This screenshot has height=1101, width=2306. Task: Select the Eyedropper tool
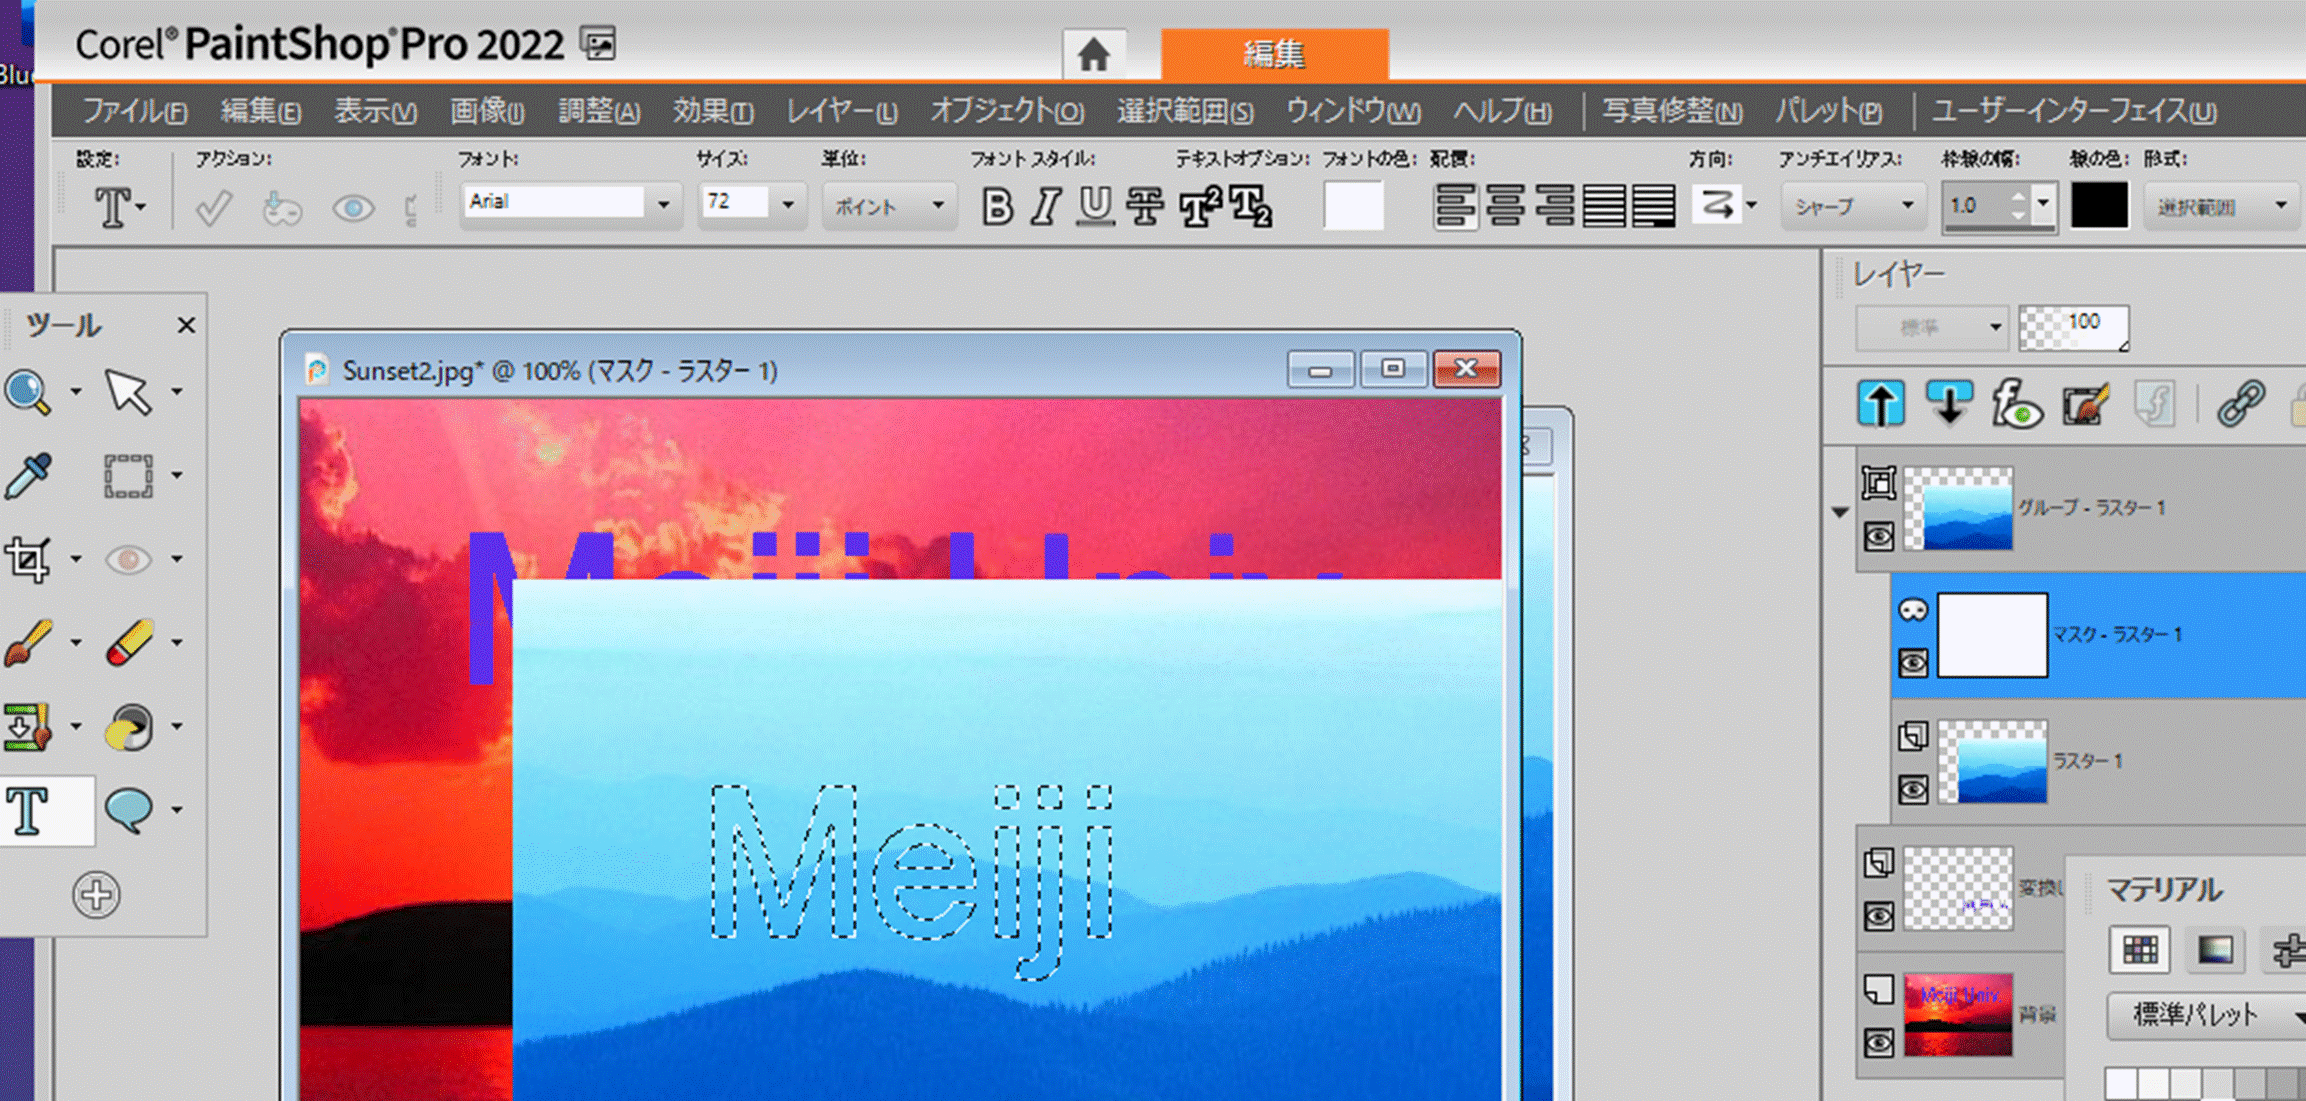(x=28, y=476)
